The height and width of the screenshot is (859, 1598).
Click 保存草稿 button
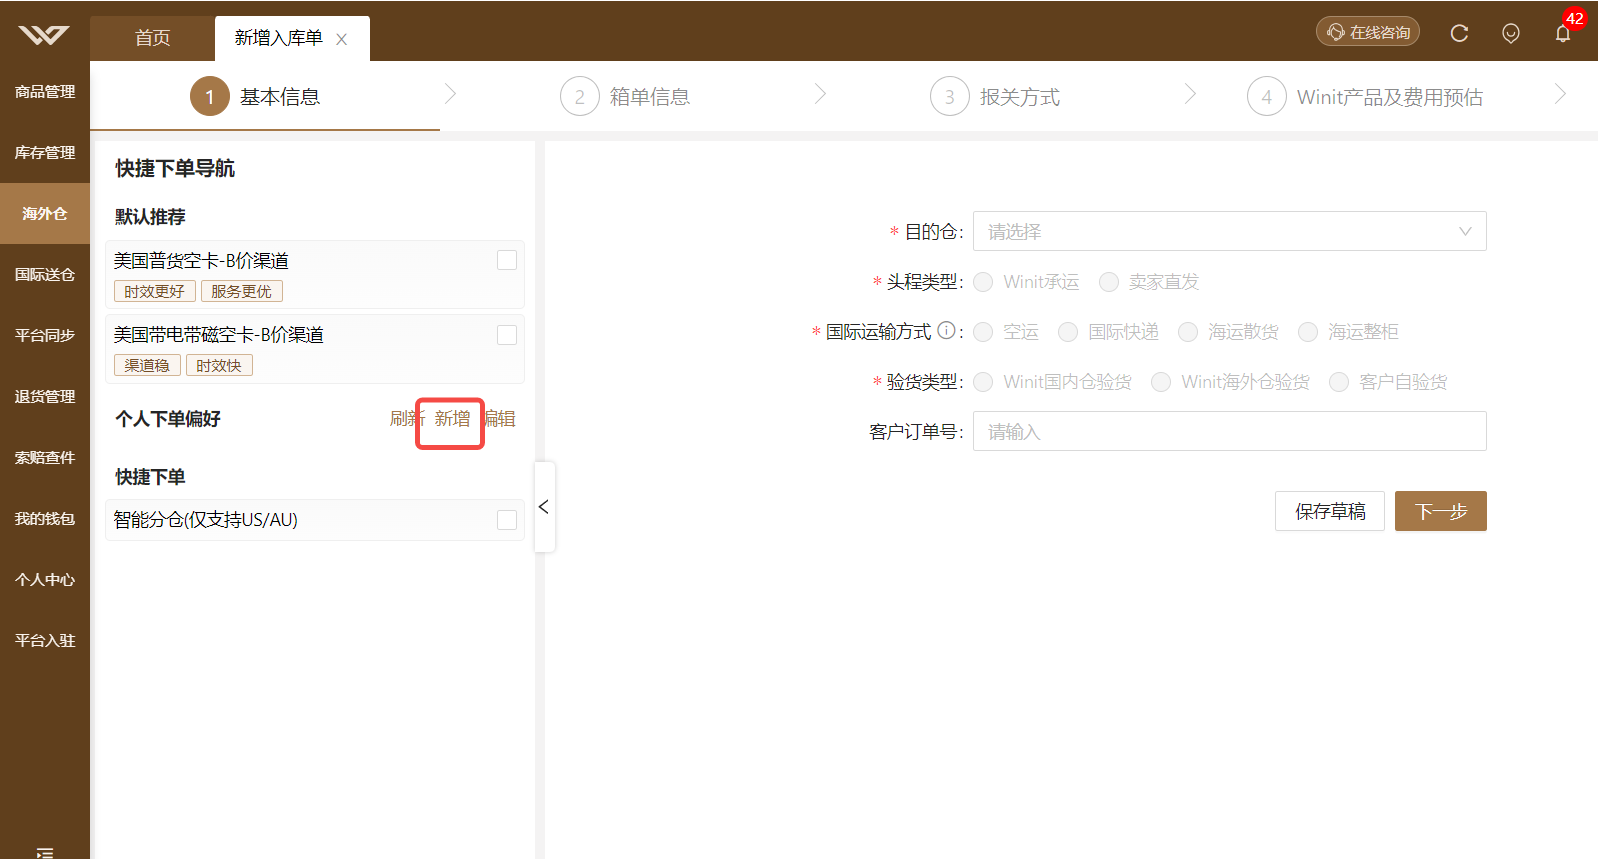1330,511
